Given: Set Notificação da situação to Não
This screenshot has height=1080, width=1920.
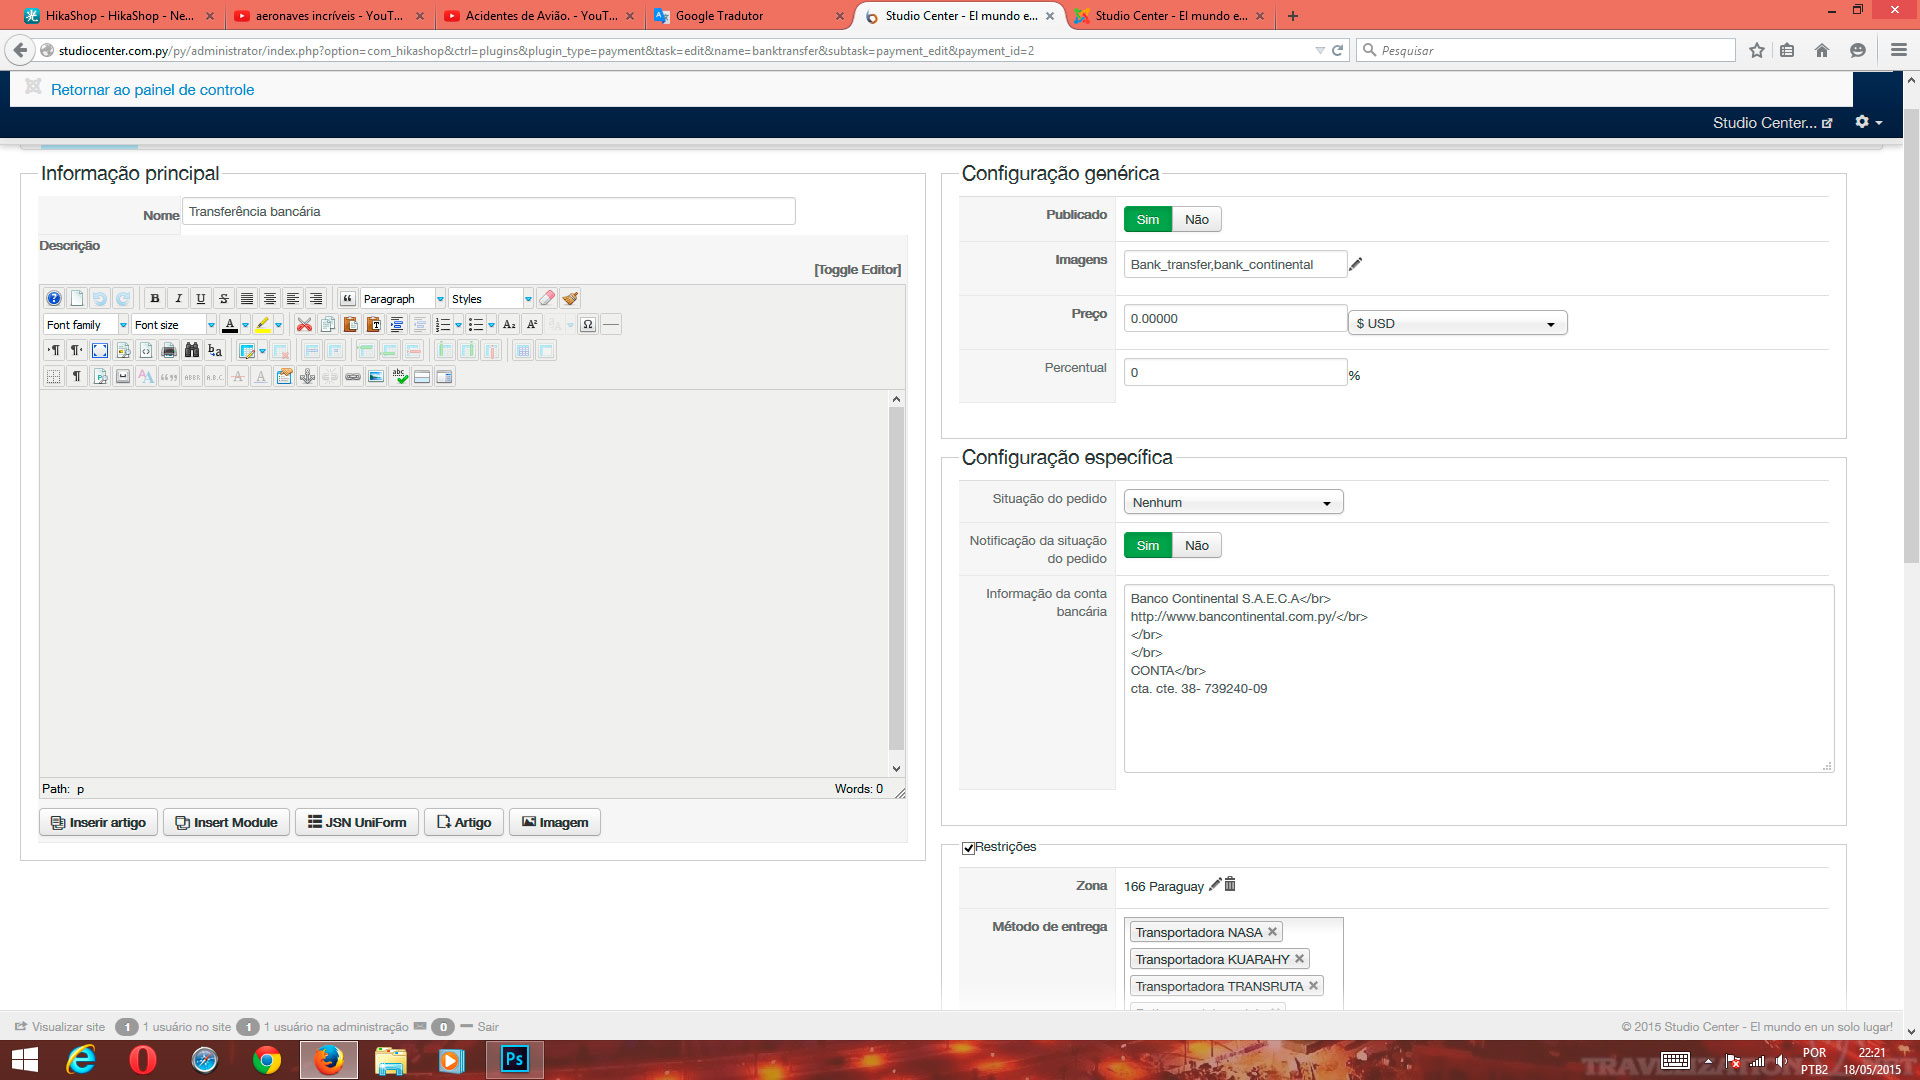Looking at the screenshot, I should pos(1196,546).
